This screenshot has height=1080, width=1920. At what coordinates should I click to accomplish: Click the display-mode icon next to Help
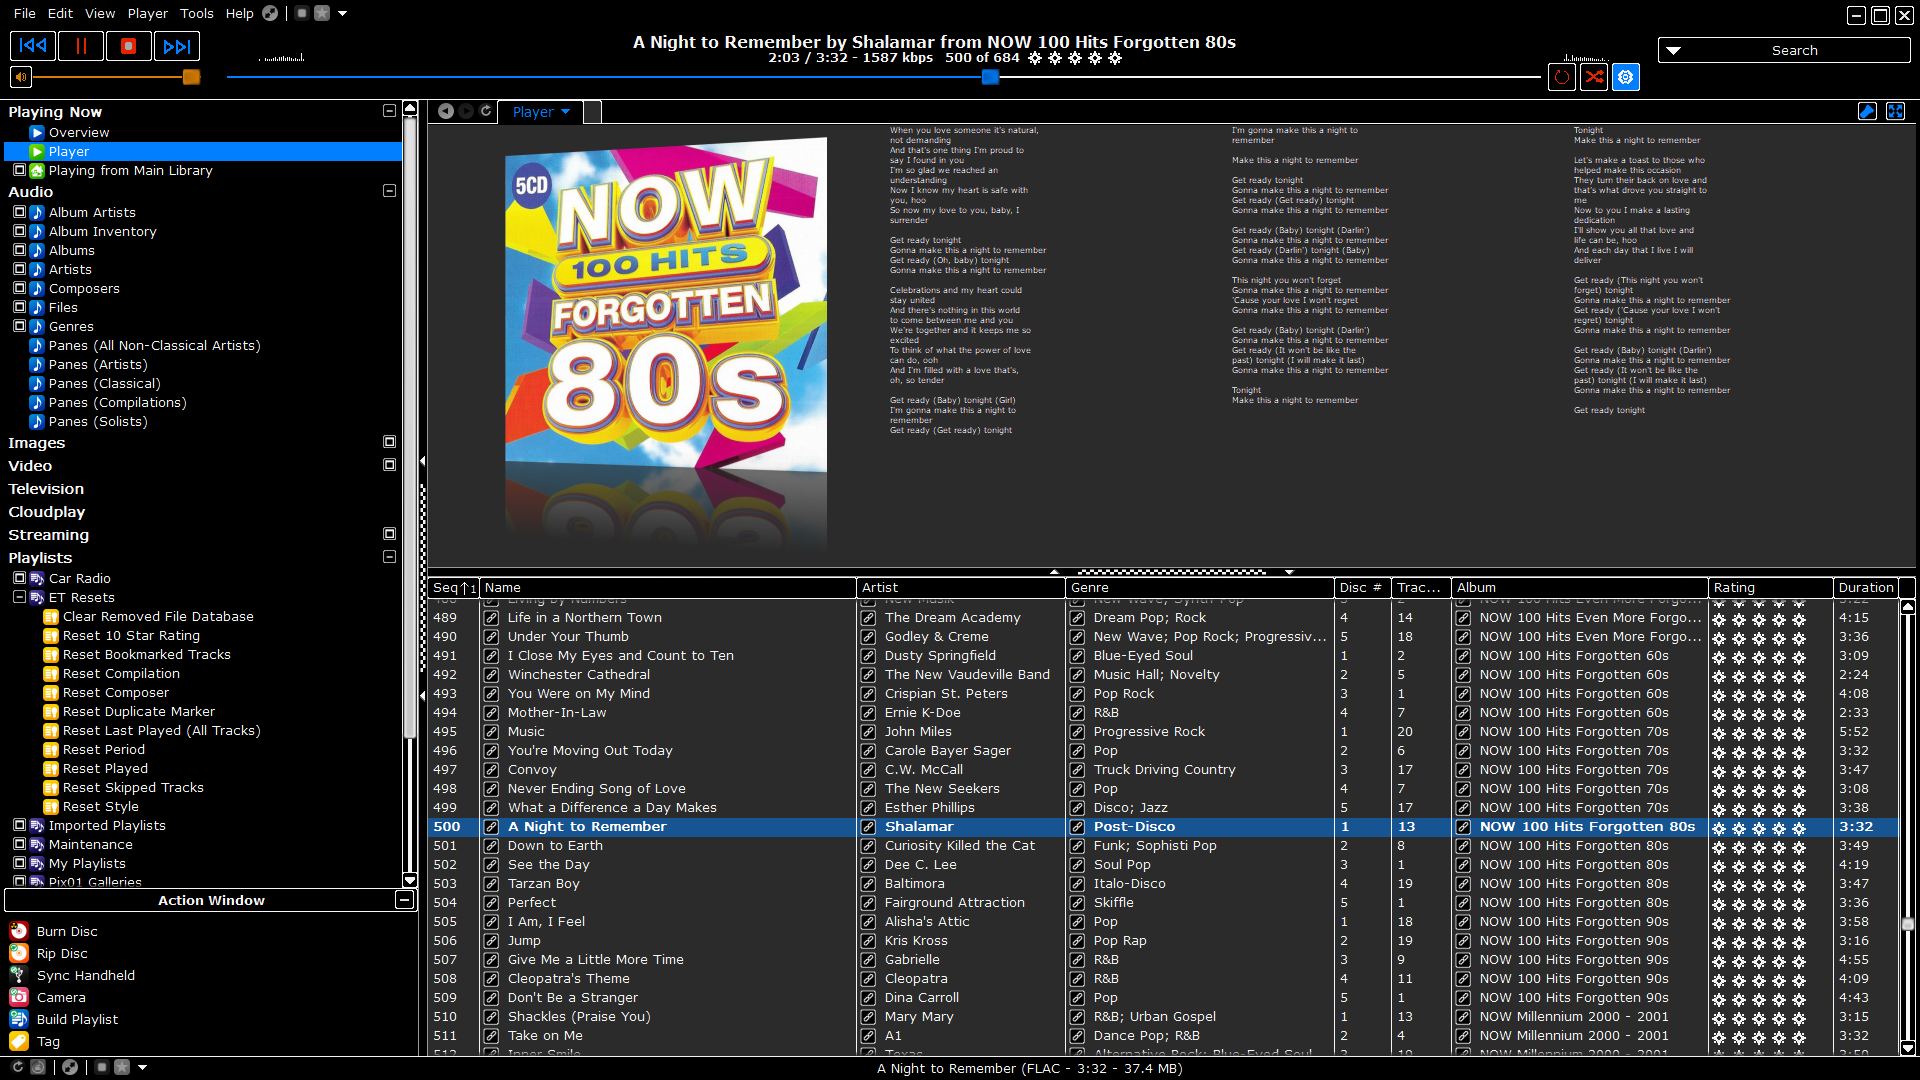(270, 14)
